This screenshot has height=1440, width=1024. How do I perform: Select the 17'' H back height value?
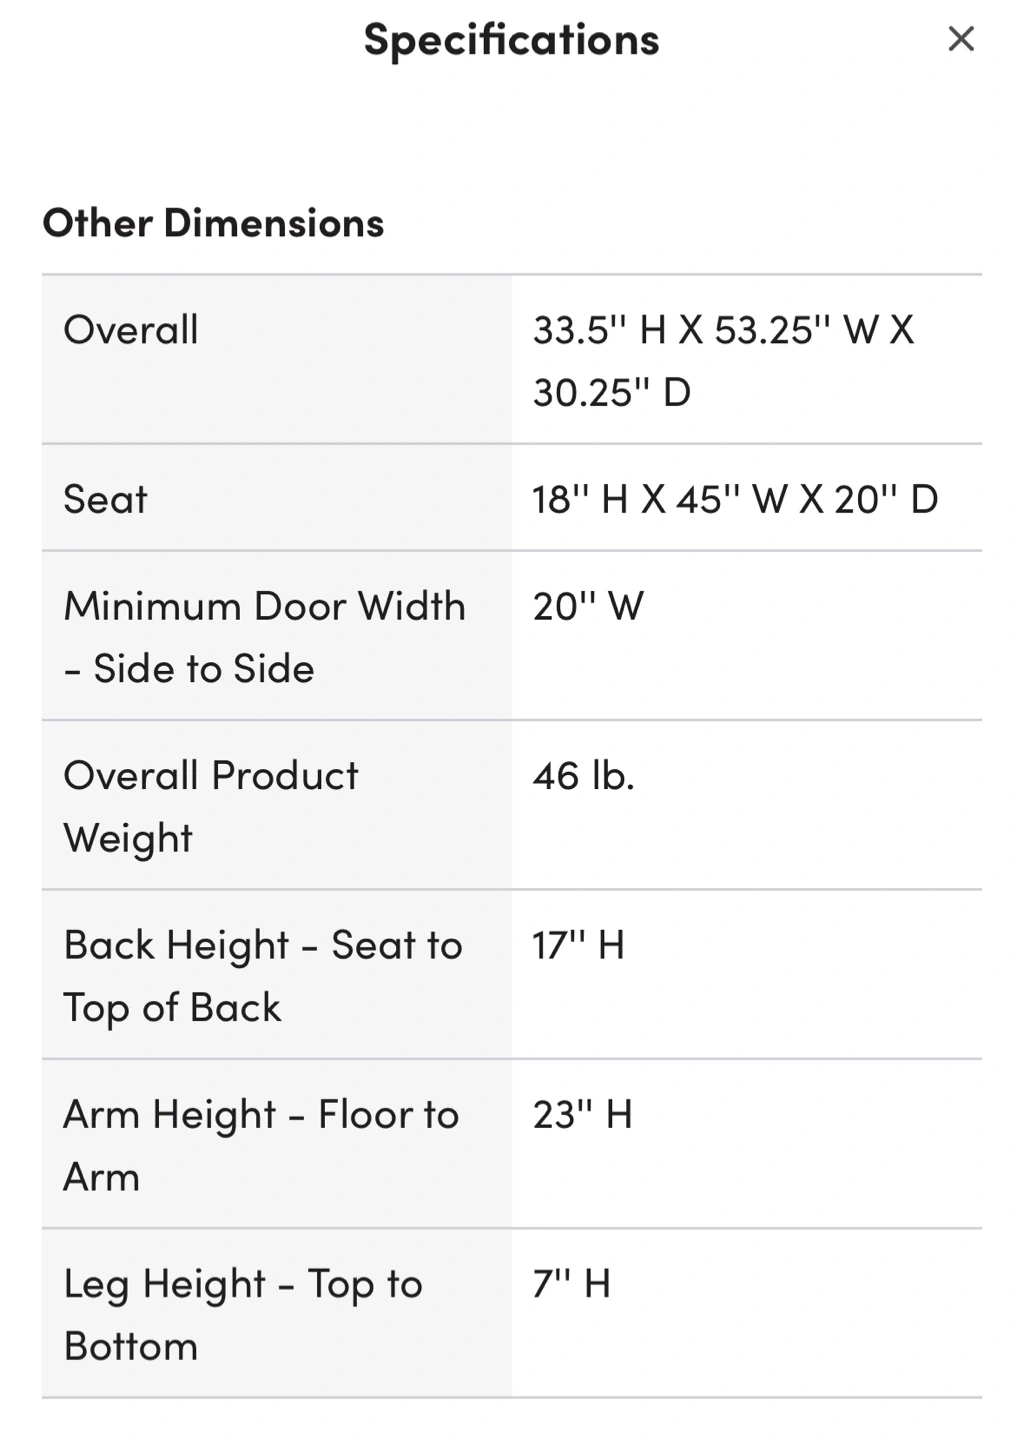pyautogui.click(x=578, y=945)
